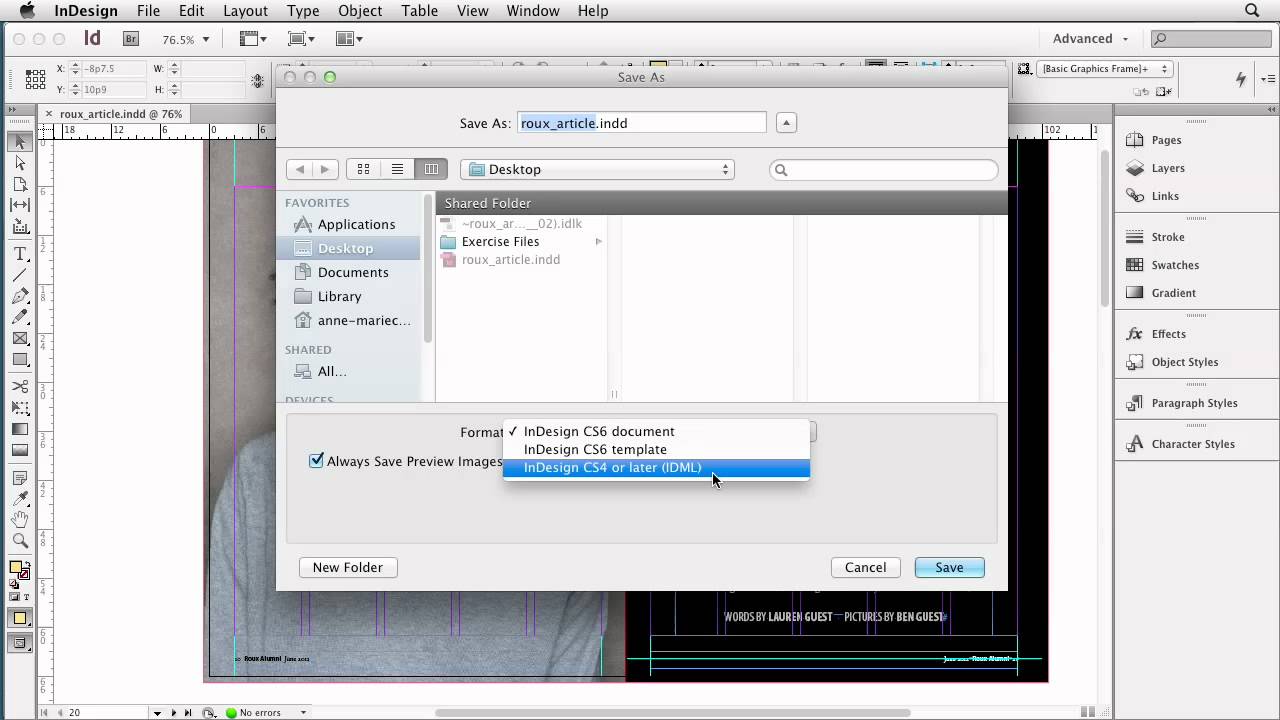
Task: Switch file browser to column view
Action: (431, 169)
